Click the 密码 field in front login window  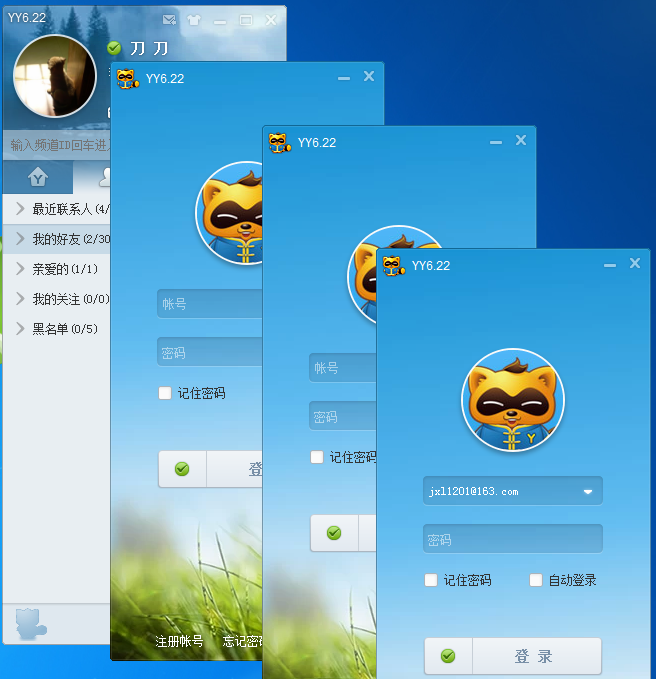513,539
